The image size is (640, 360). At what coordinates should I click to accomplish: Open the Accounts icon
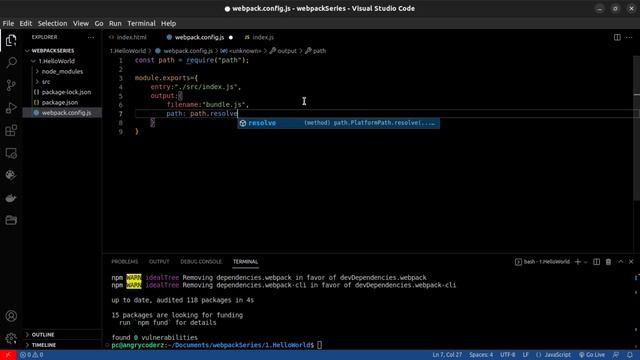[x=11, y=316]
